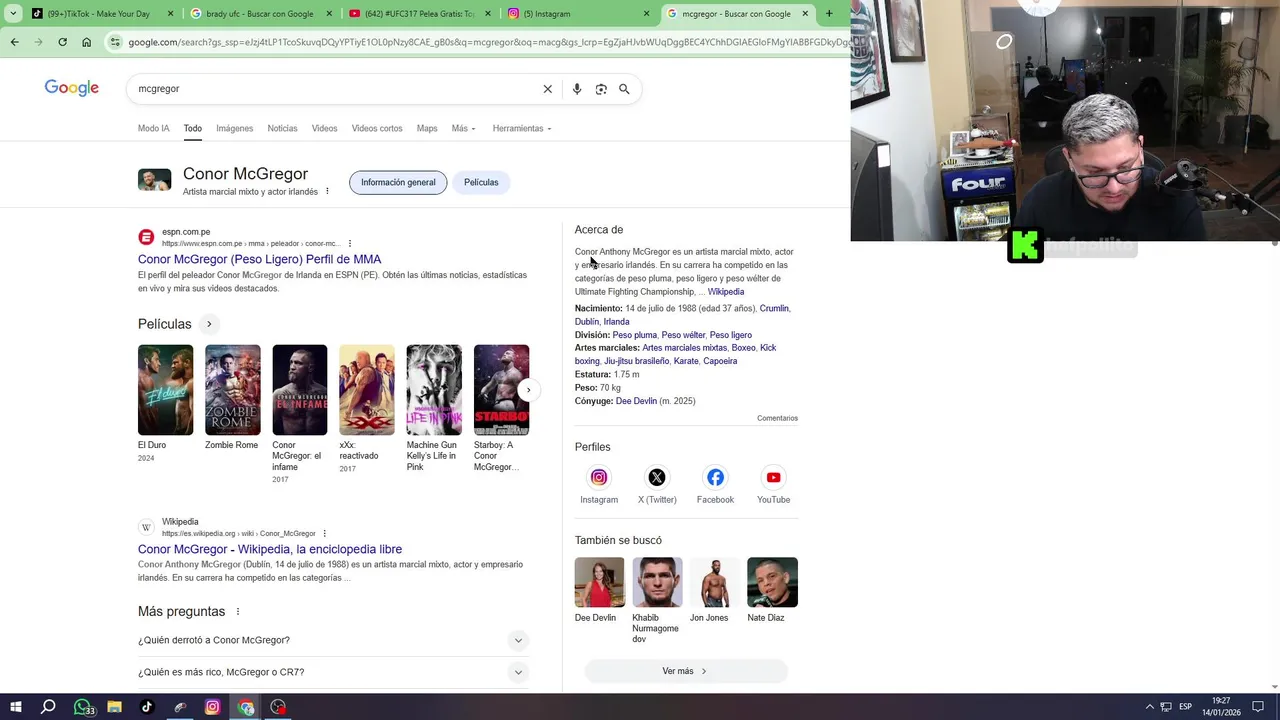Open options beside Conor McGregor subtitle
Viewport: 1280px width, 720px height.
coord(326,191)
